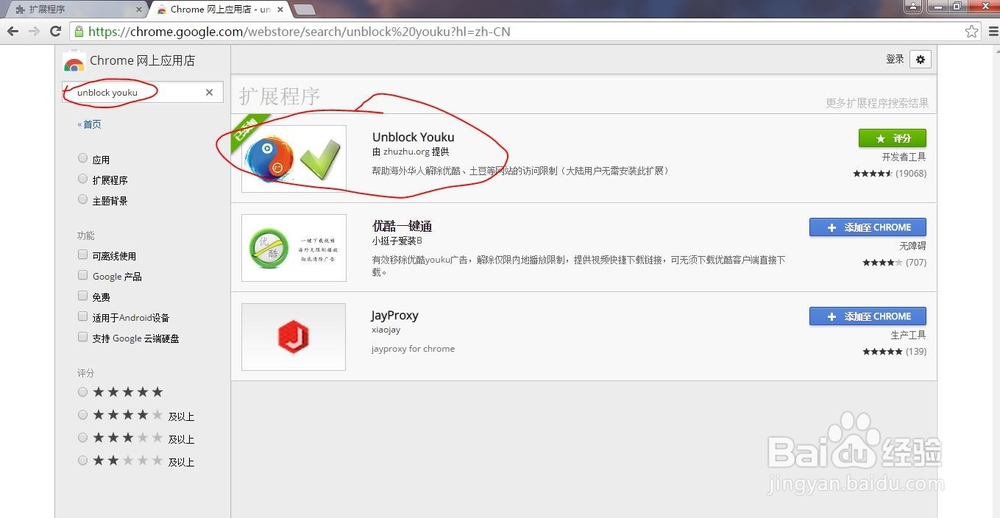Viewport: 1000px width, 518px height.
Task: Filter by four stars 及以上 rating
Action: tap(82, 415)
